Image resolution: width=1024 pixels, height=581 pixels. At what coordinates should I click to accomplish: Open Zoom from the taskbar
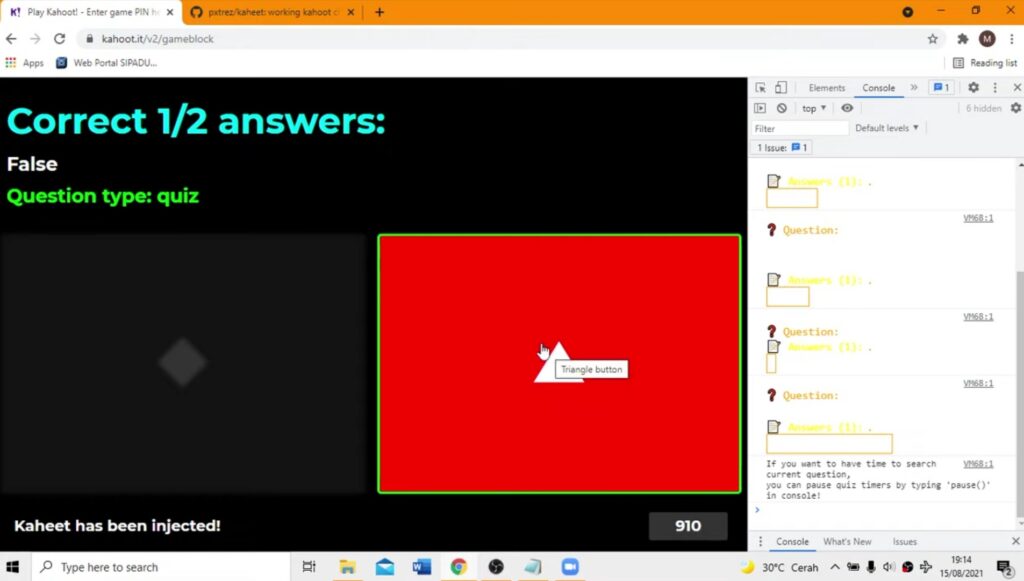(x=570, y=567)
